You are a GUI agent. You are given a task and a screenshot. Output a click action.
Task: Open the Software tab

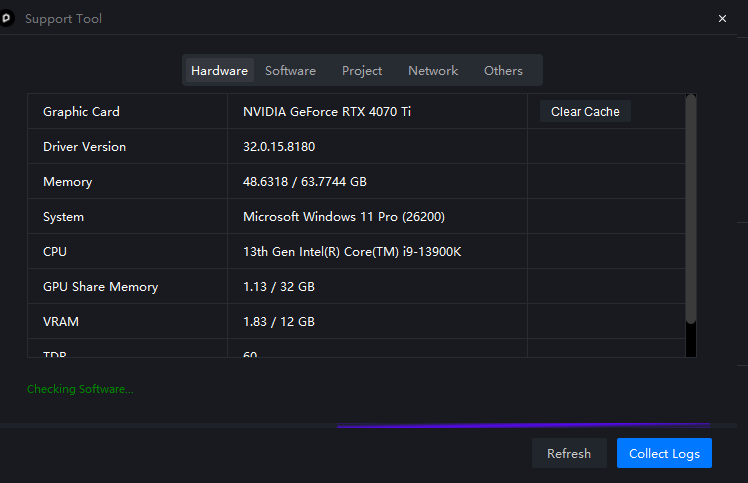point(290,71)
